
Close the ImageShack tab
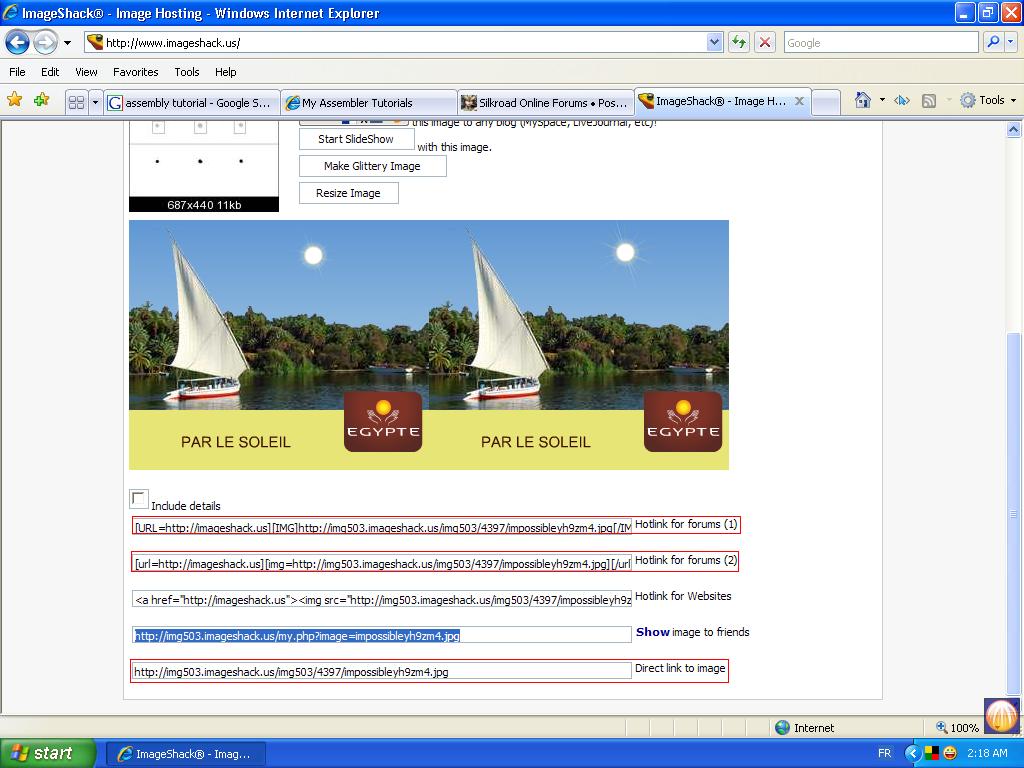pos(799,101)
